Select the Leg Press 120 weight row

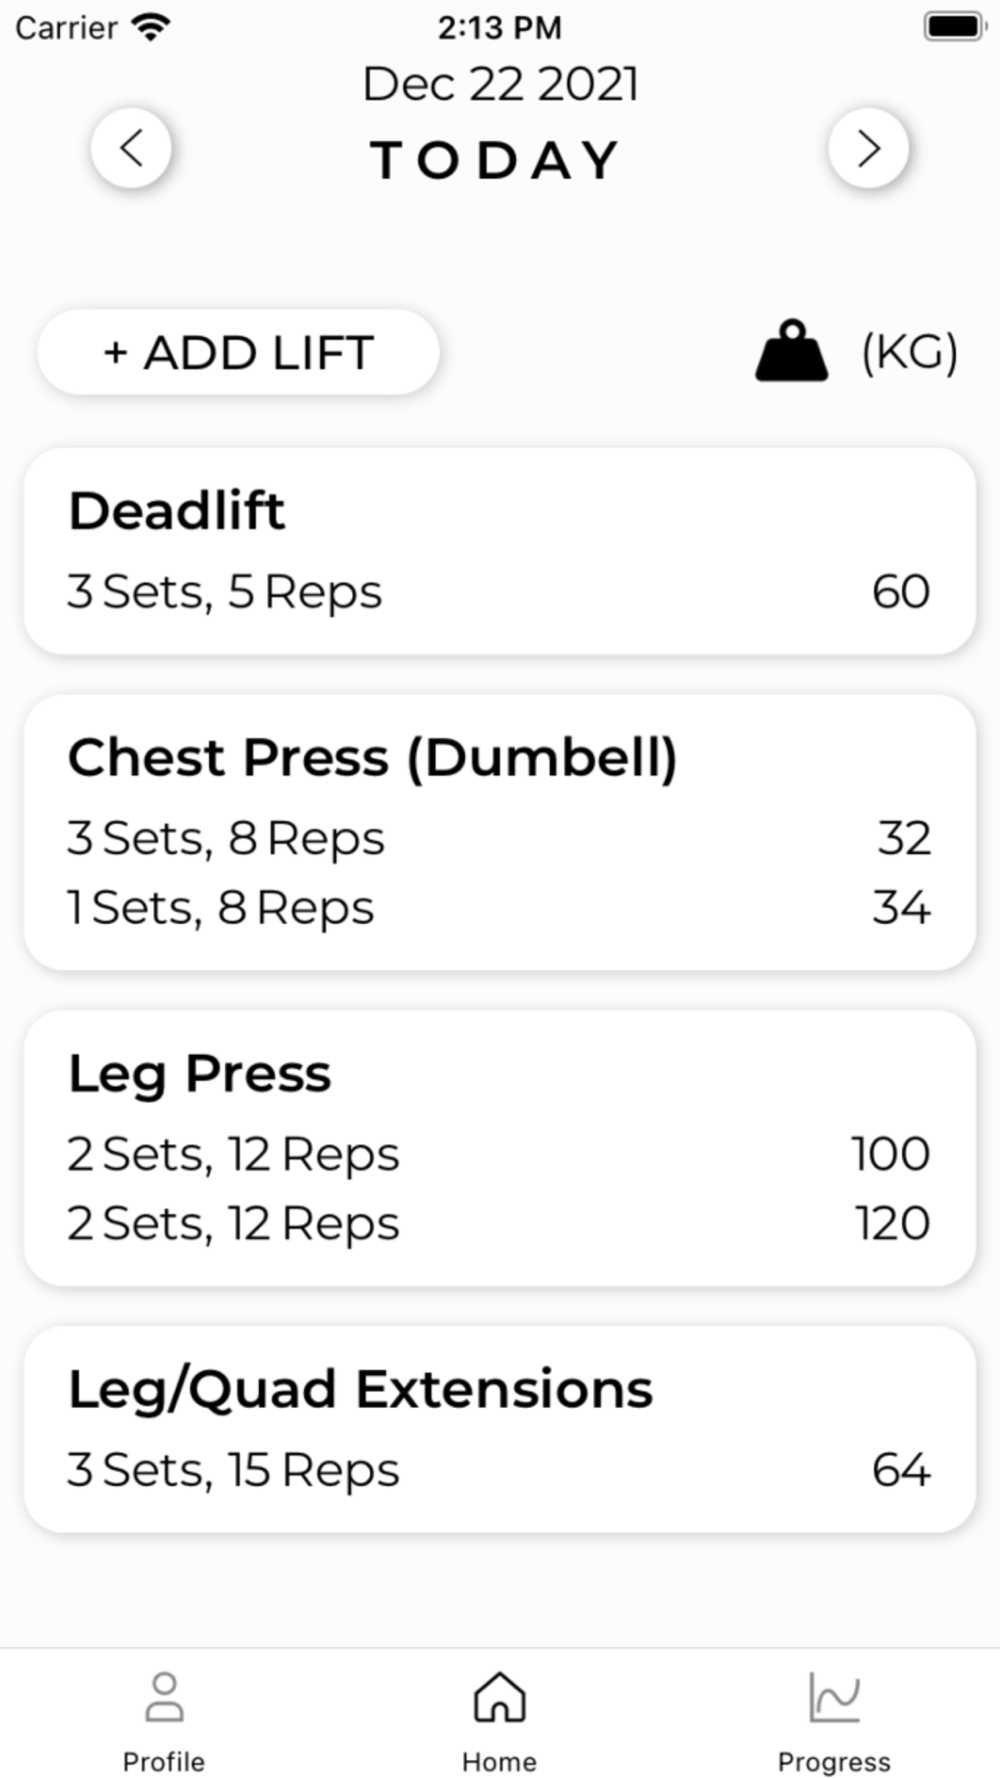[499, 1224]
